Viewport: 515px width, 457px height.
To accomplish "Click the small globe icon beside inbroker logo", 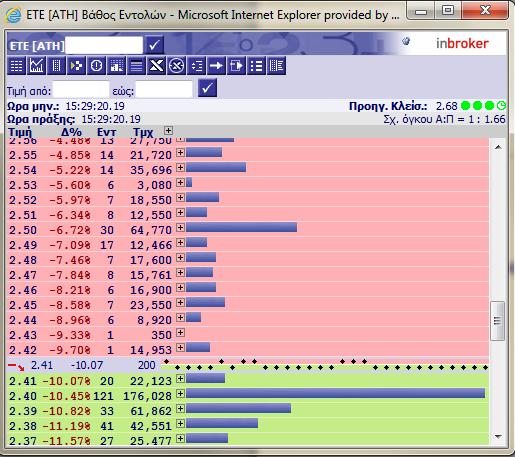I will (x=406, y=42).
